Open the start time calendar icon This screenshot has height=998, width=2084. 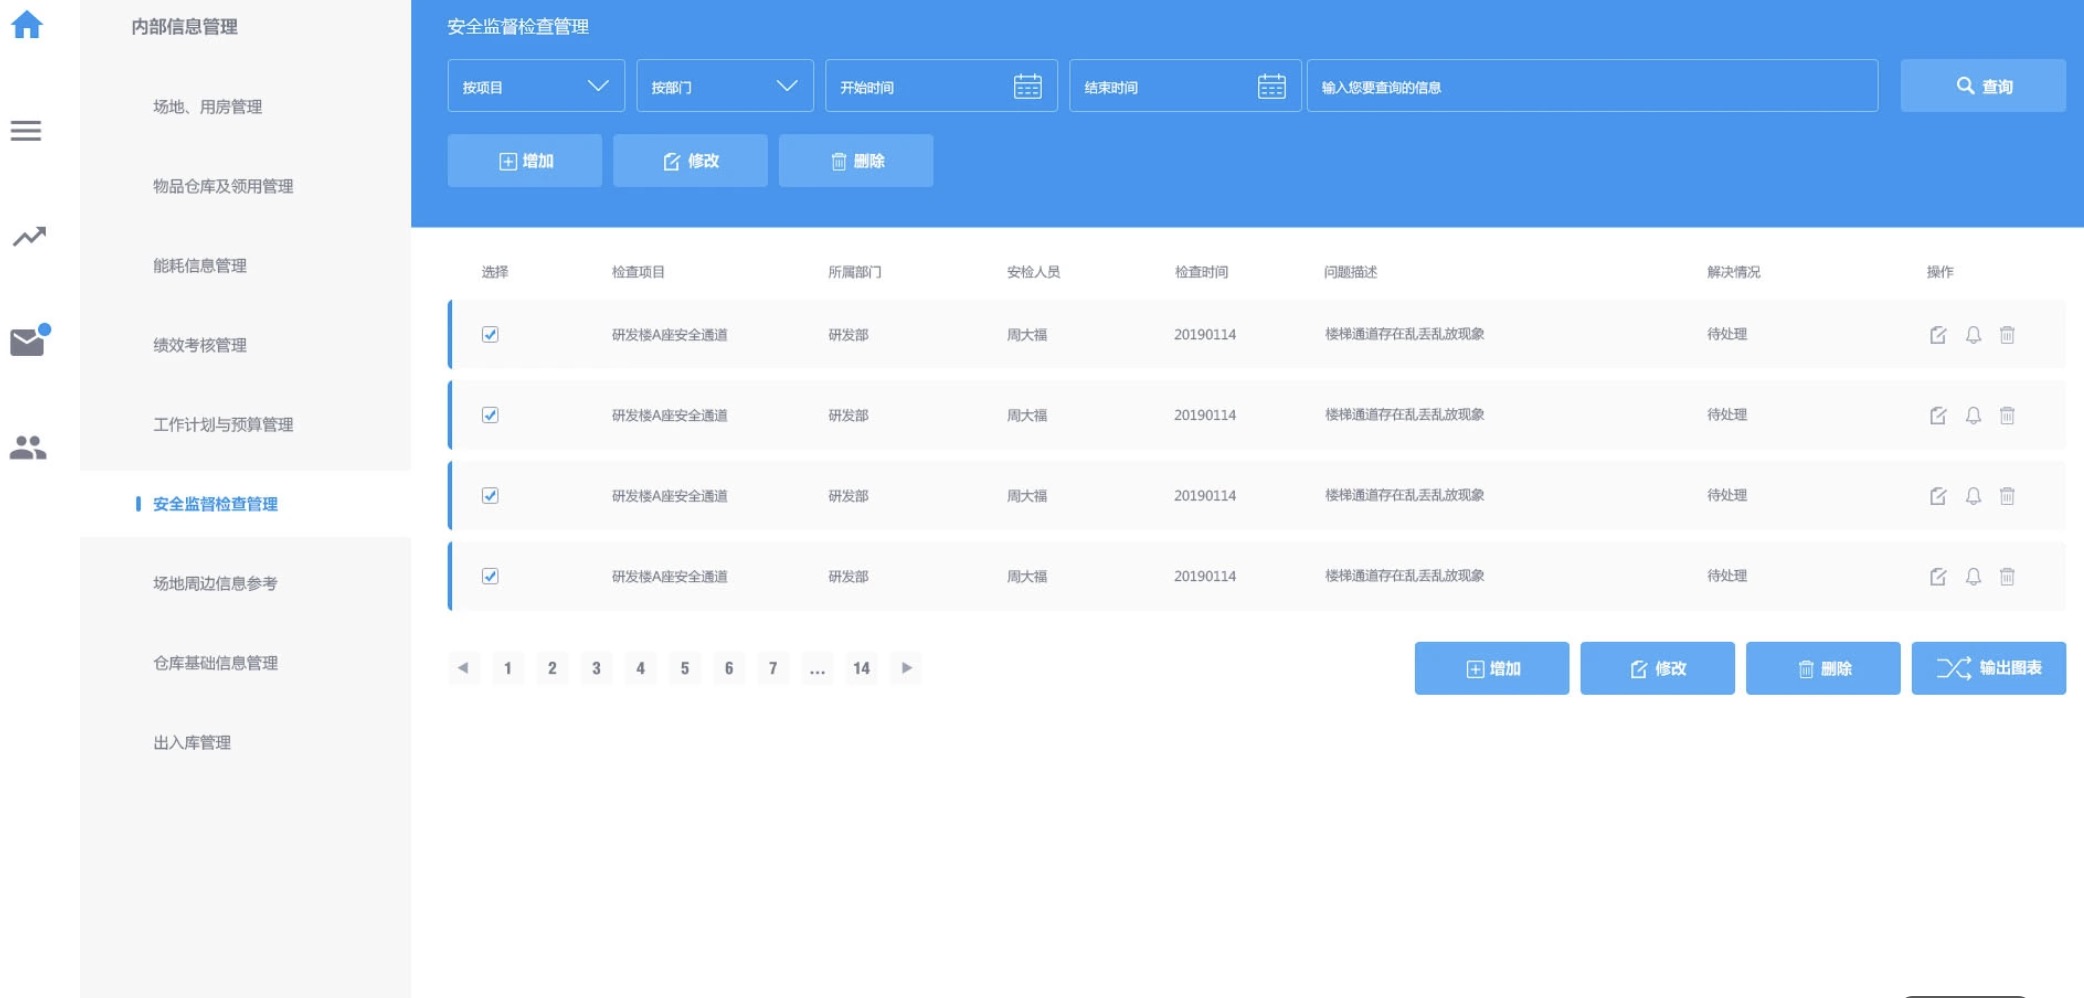[x=1027, y=87]
